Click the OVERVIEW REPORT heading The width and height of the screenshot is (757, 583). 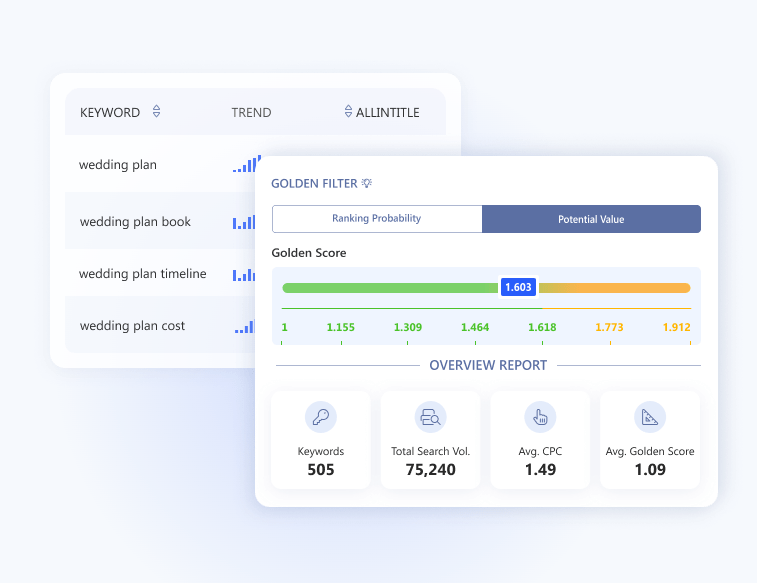488,365
